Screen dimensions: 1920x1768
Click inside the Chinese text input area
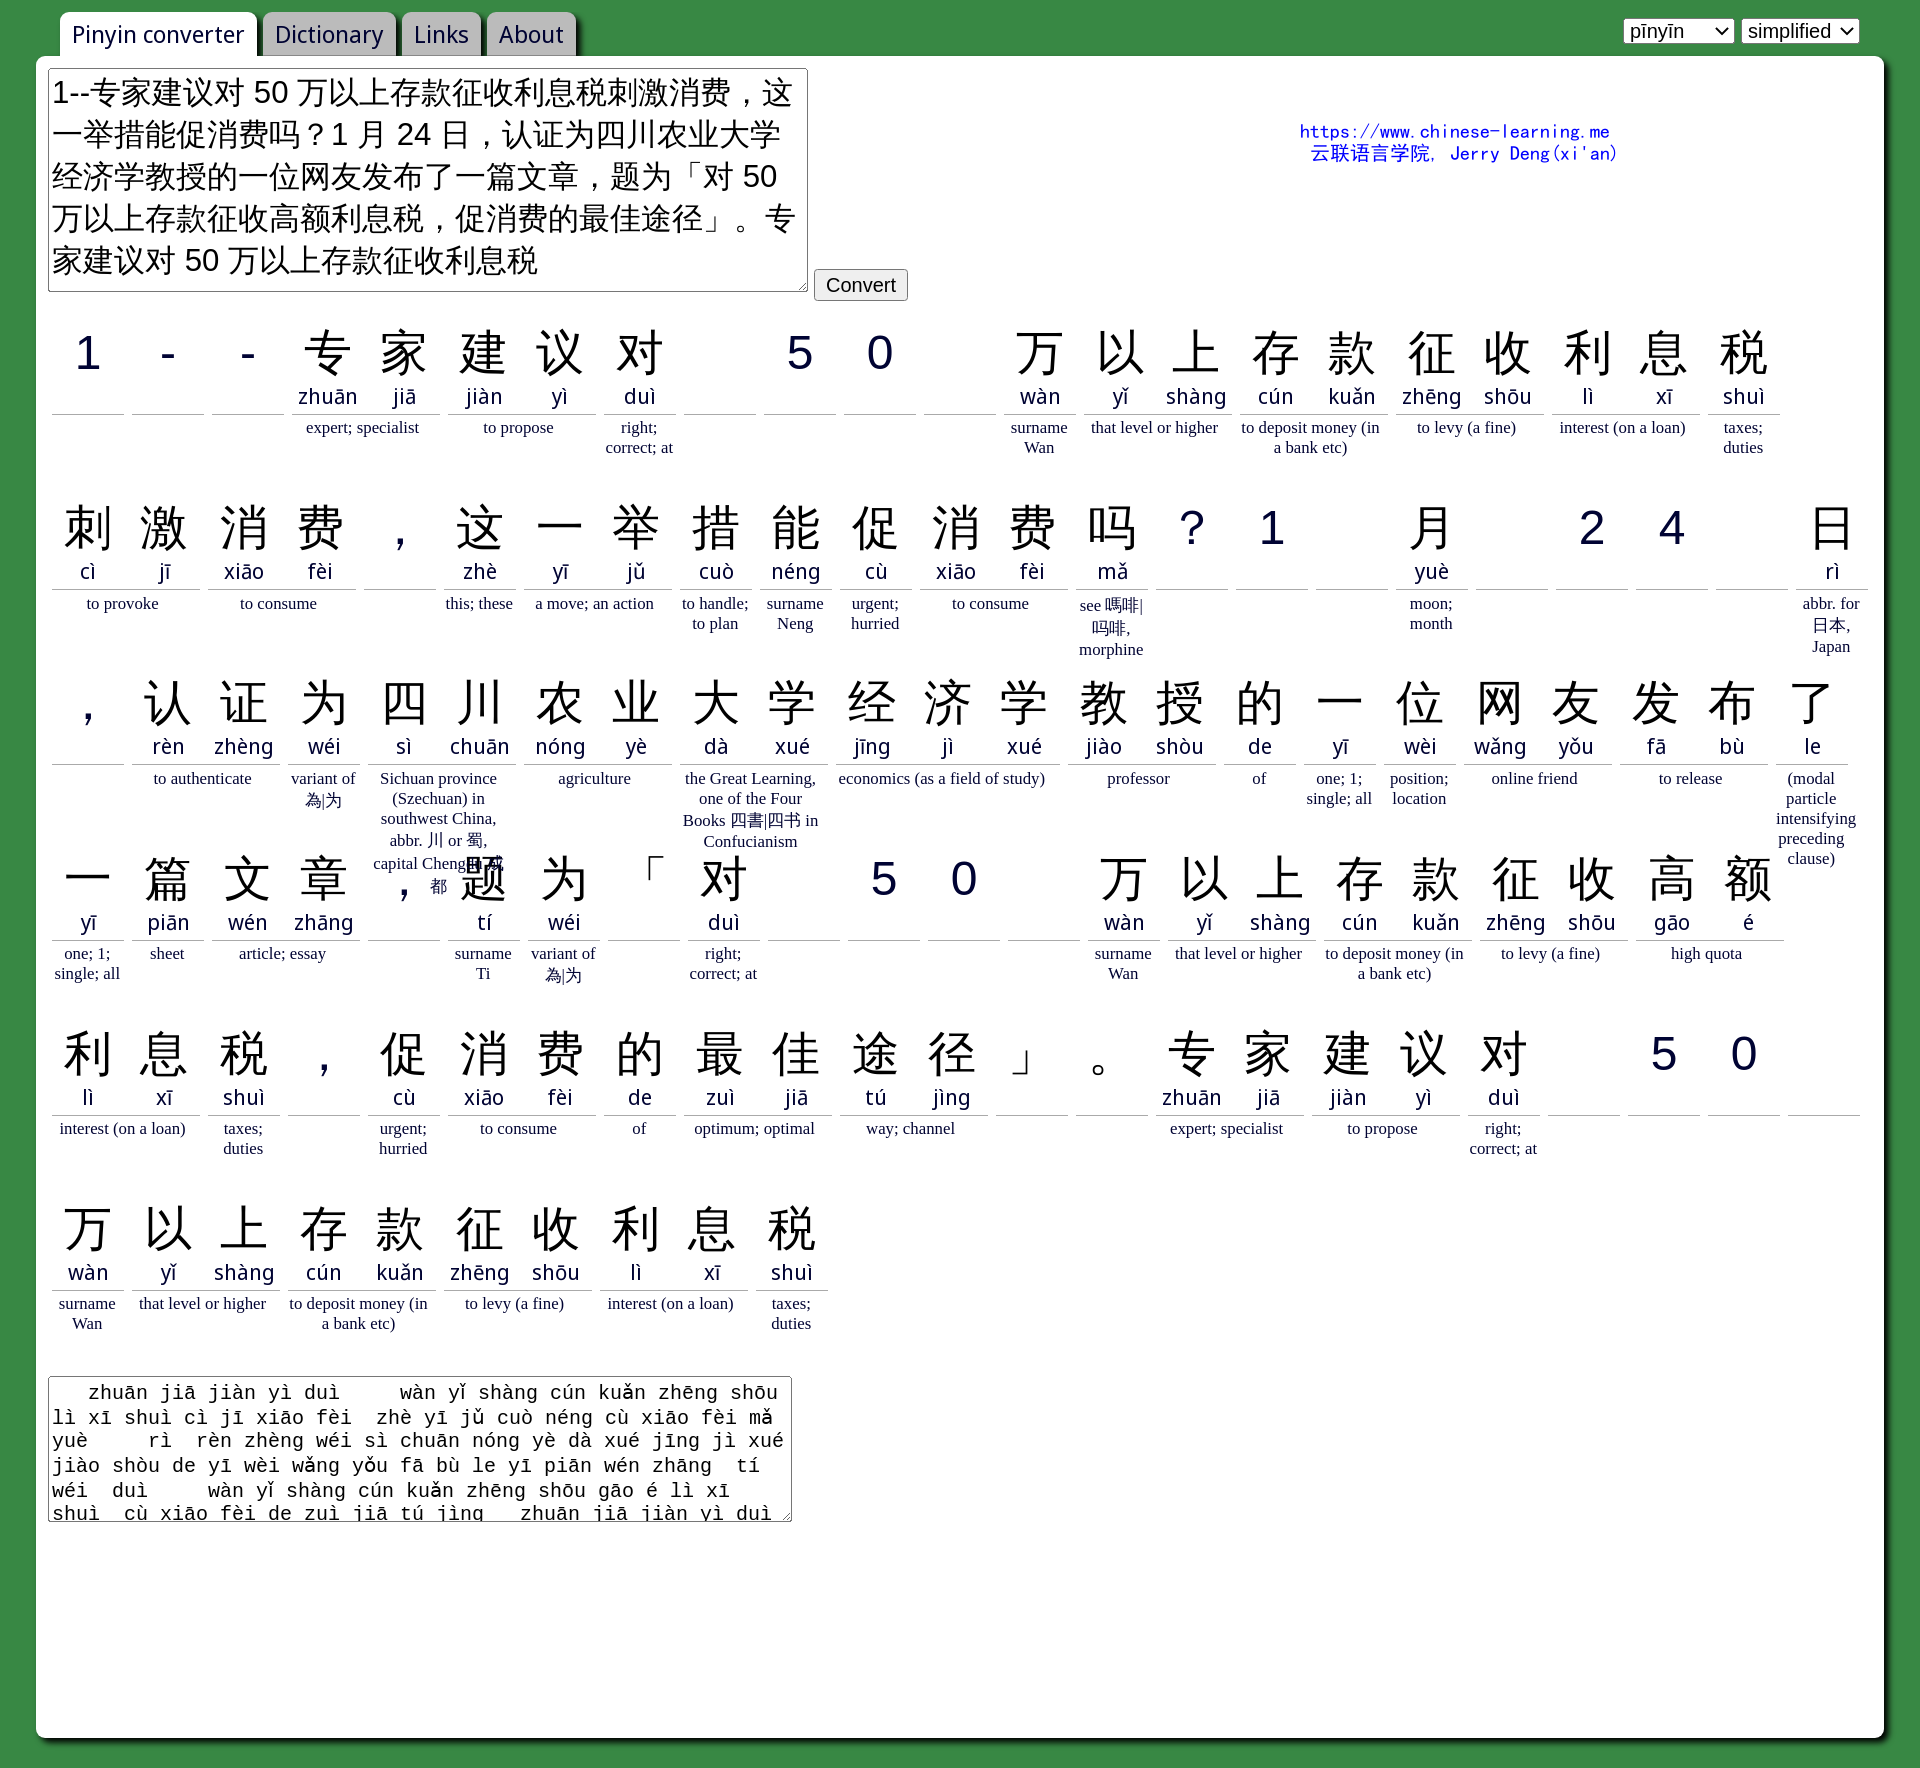pyautogui.click(x=428, y=180)
